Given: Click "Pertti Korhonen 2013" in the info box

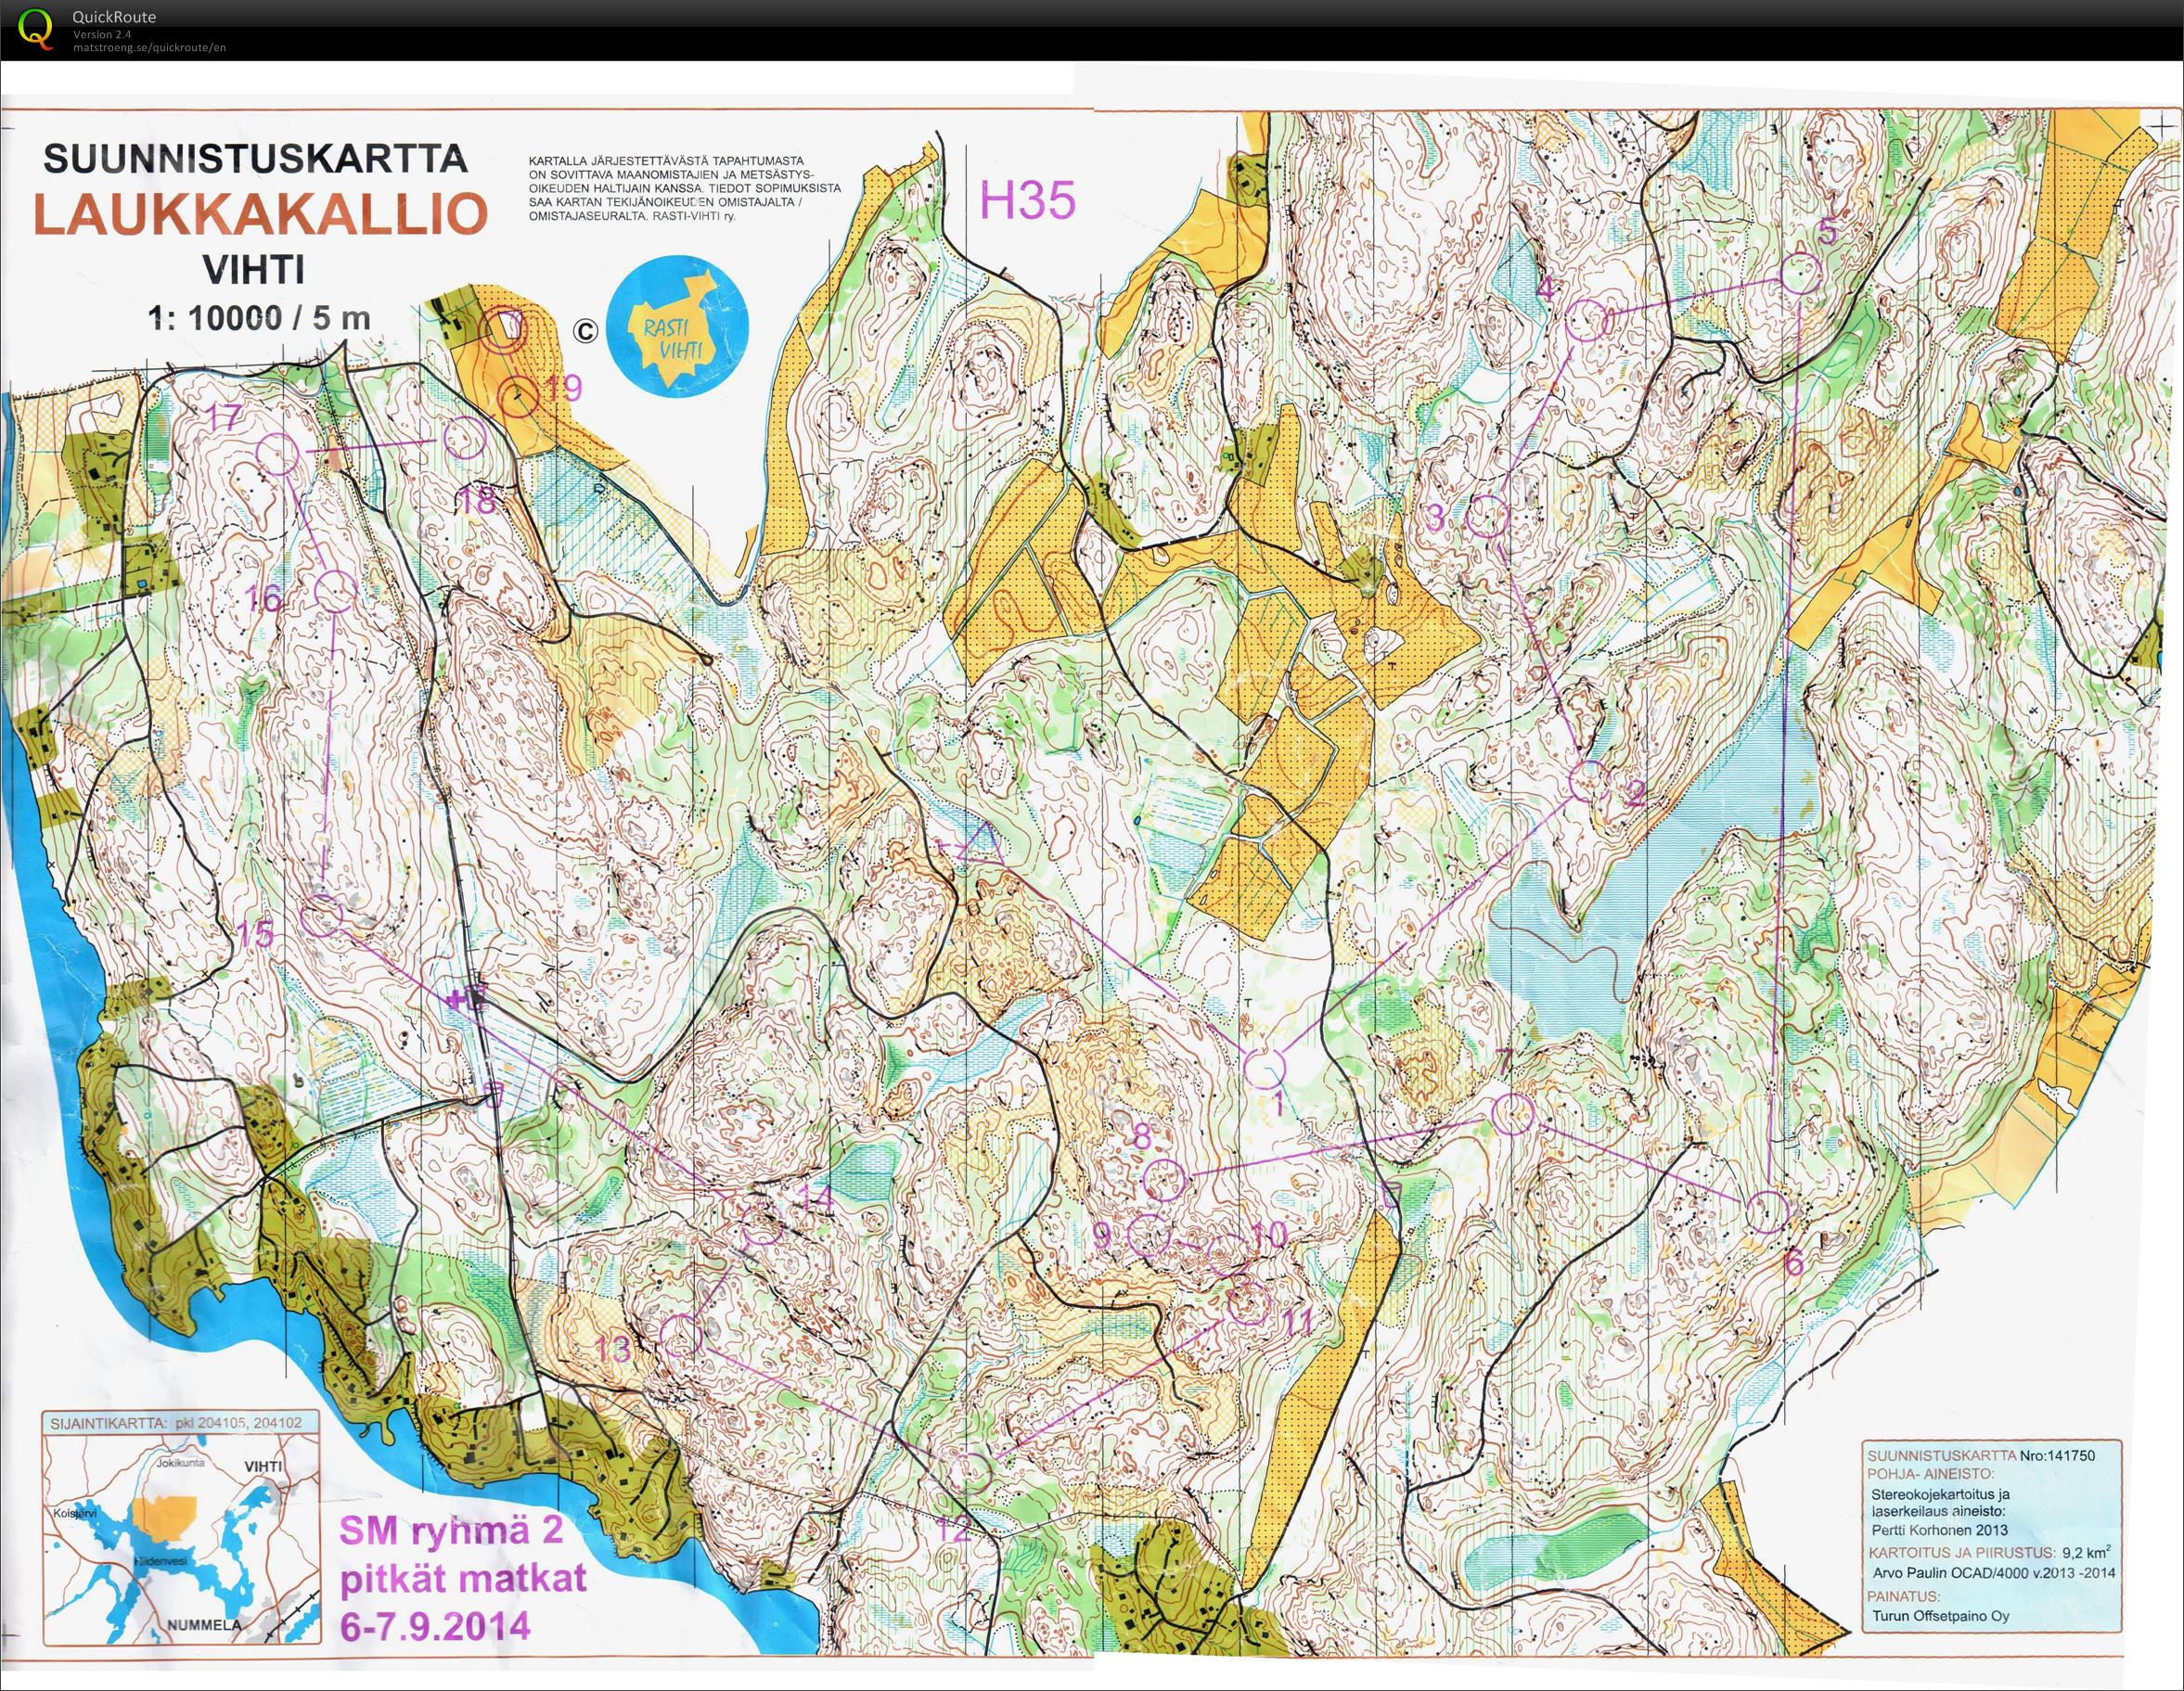Looking at the screenshot, I should tap(1938, 1531).
